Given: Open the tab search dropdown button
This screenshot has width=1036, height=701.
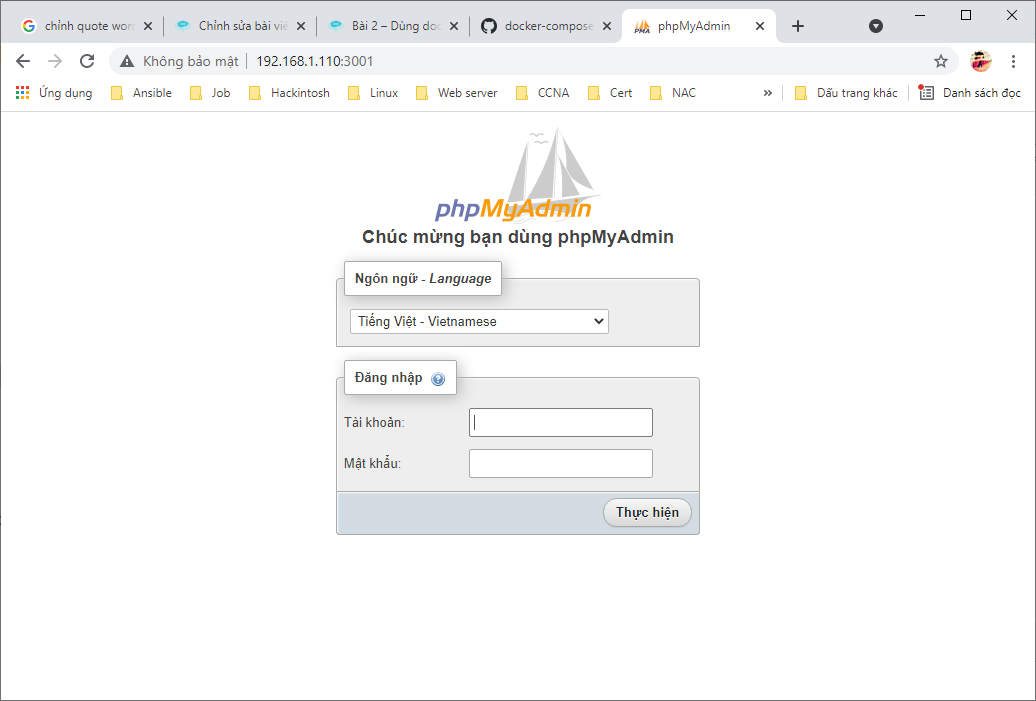Looking at the screenshot, I should coord(876,26).
